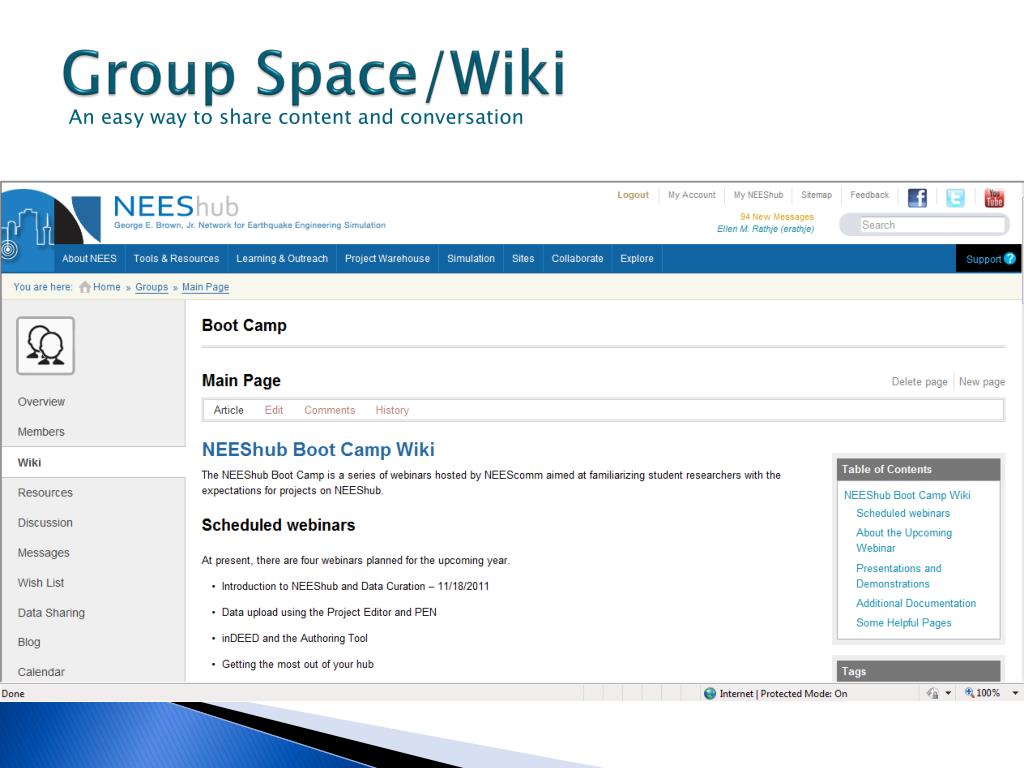
Task: Open the Sitemap link
Action: 816,195
